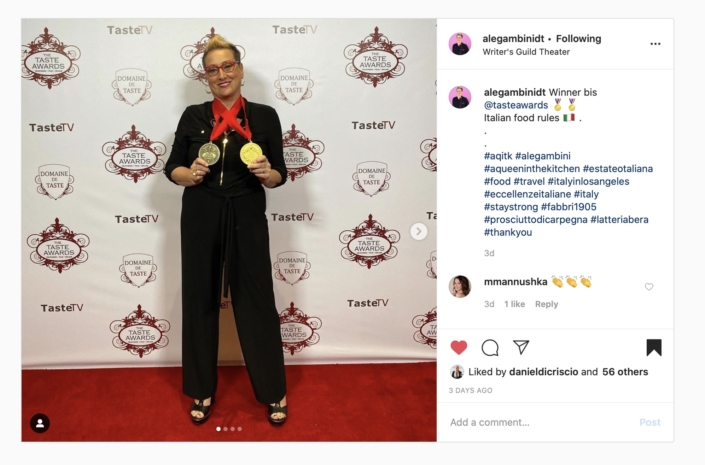Open alegambinidt profile picture in the header
705x465 pixels.
460,44
